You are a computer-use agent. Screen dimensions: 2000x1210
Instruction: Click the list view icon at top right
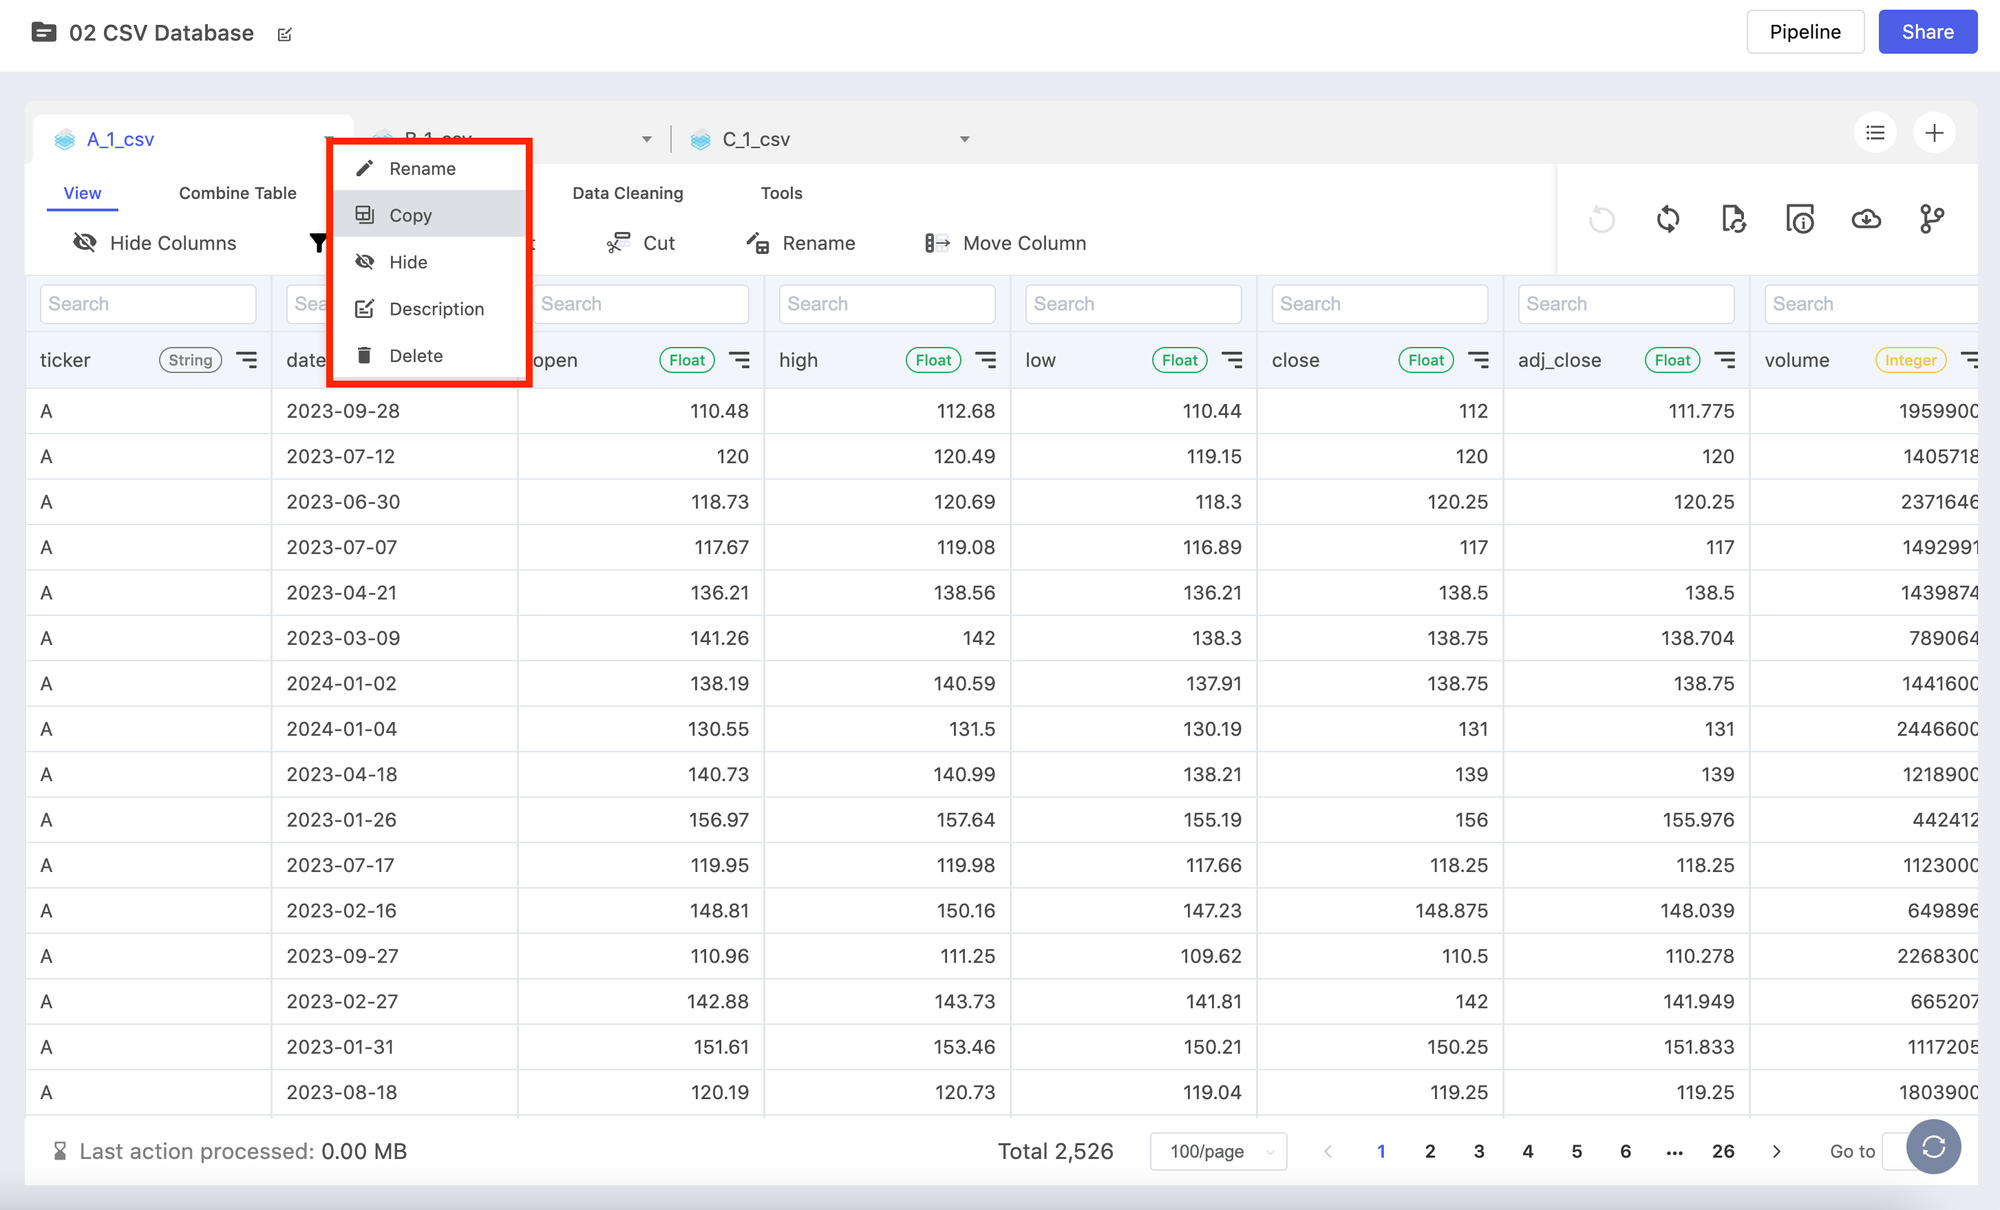[x=1875, y=133]
